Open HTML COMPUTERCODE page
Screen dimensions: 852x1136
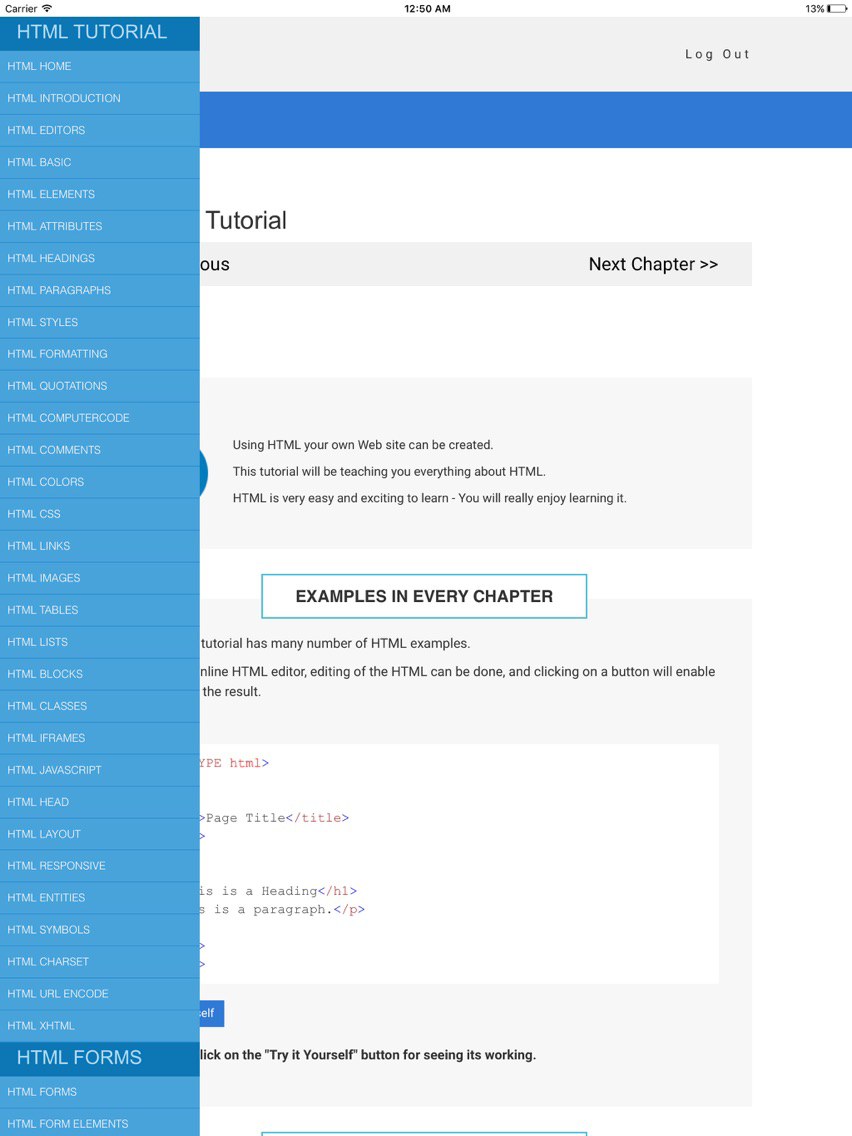click(x=99, y=418)
